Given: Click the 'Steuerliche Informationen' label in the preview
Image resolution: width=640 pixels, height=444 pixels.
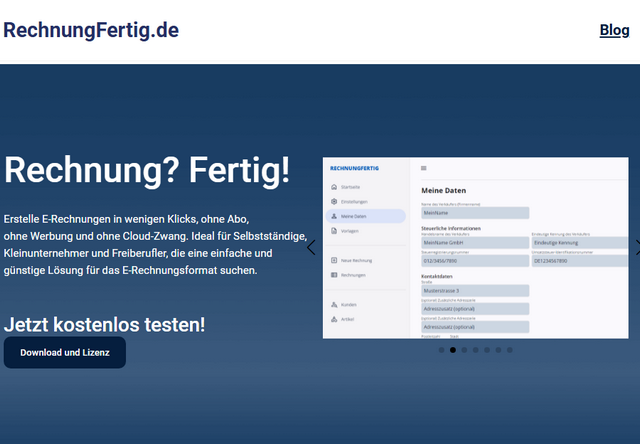Looking at the screenshot, I should click(x=451, y=229).
